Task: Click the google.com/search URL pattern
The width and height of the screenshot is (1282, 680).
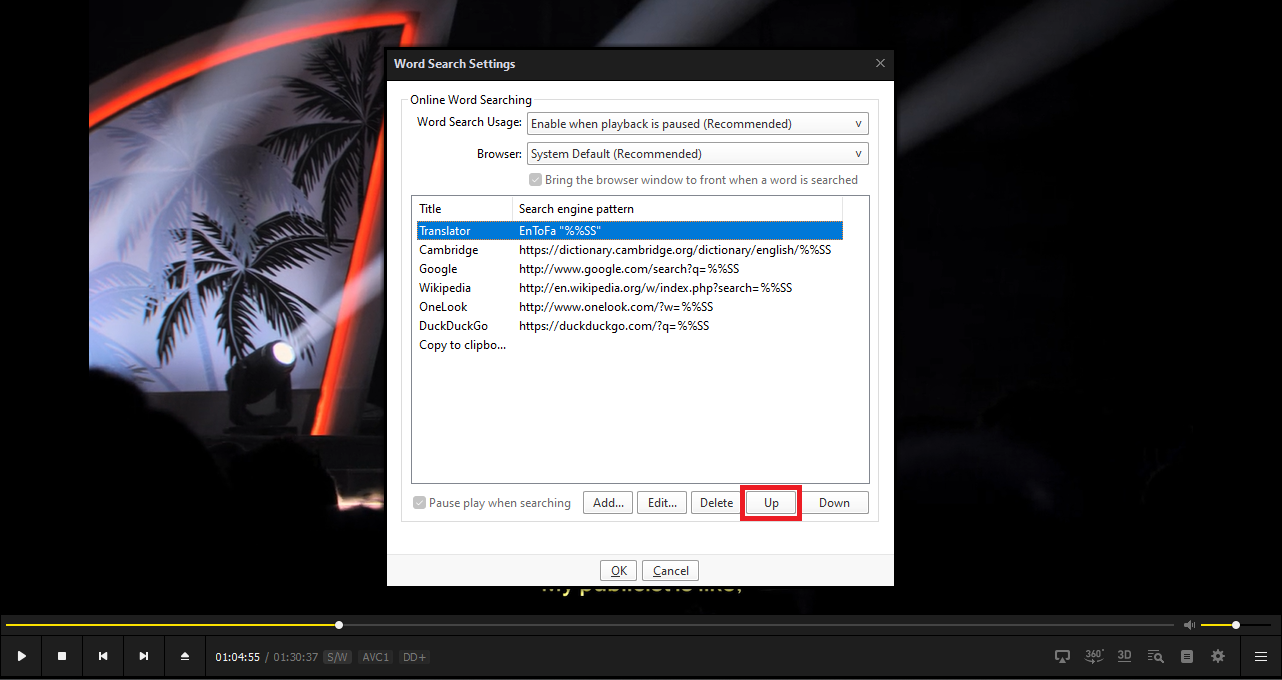Action: tap(629, 269)
